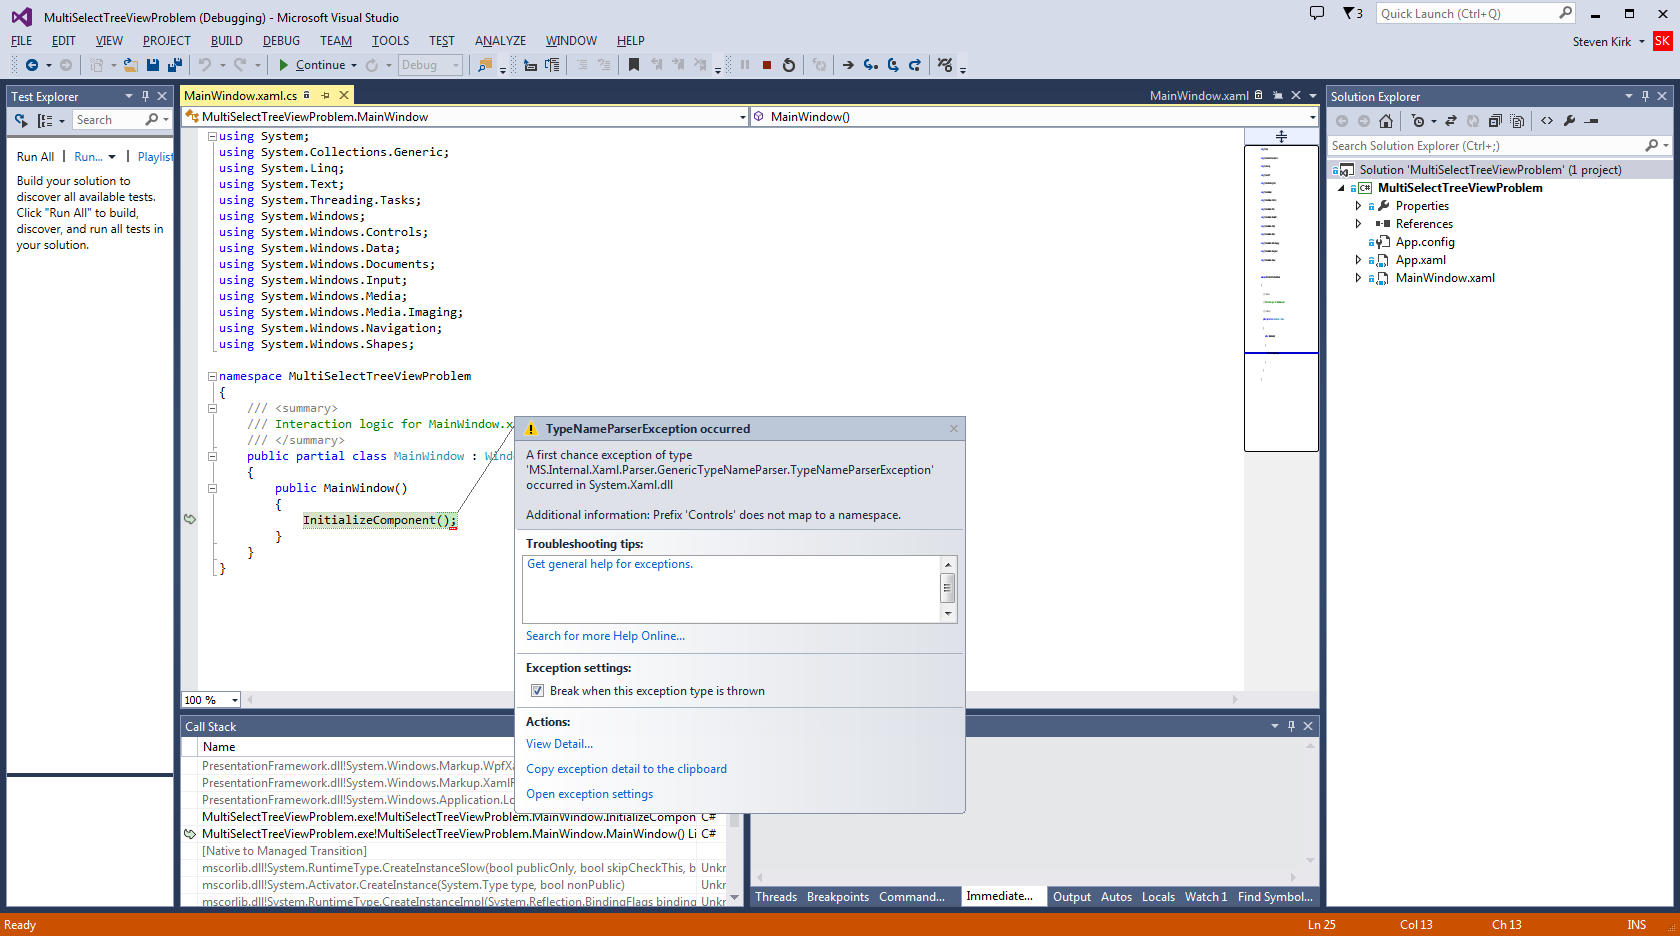Open the Debug configuration combo box
Screen dimensions: 1680x936
[430, 65]
